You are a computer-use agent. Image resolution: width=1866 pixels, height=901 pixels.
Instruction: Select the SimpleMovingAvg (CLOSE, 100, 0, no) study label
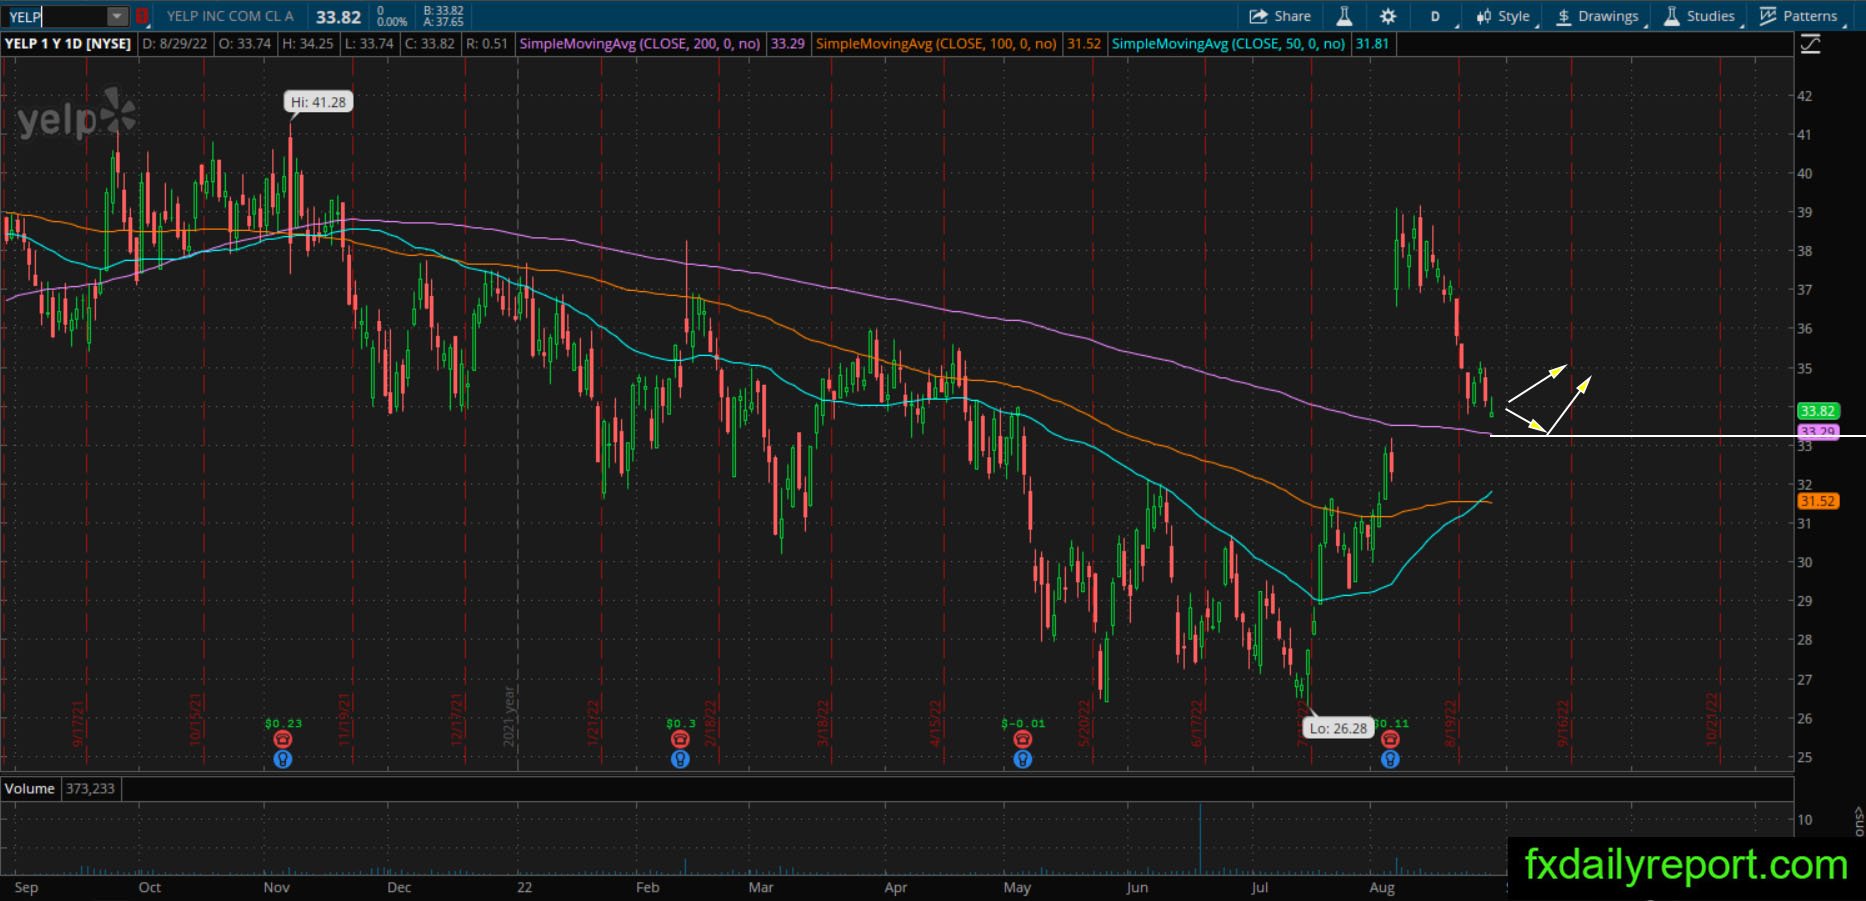click(x=937, y=44)
